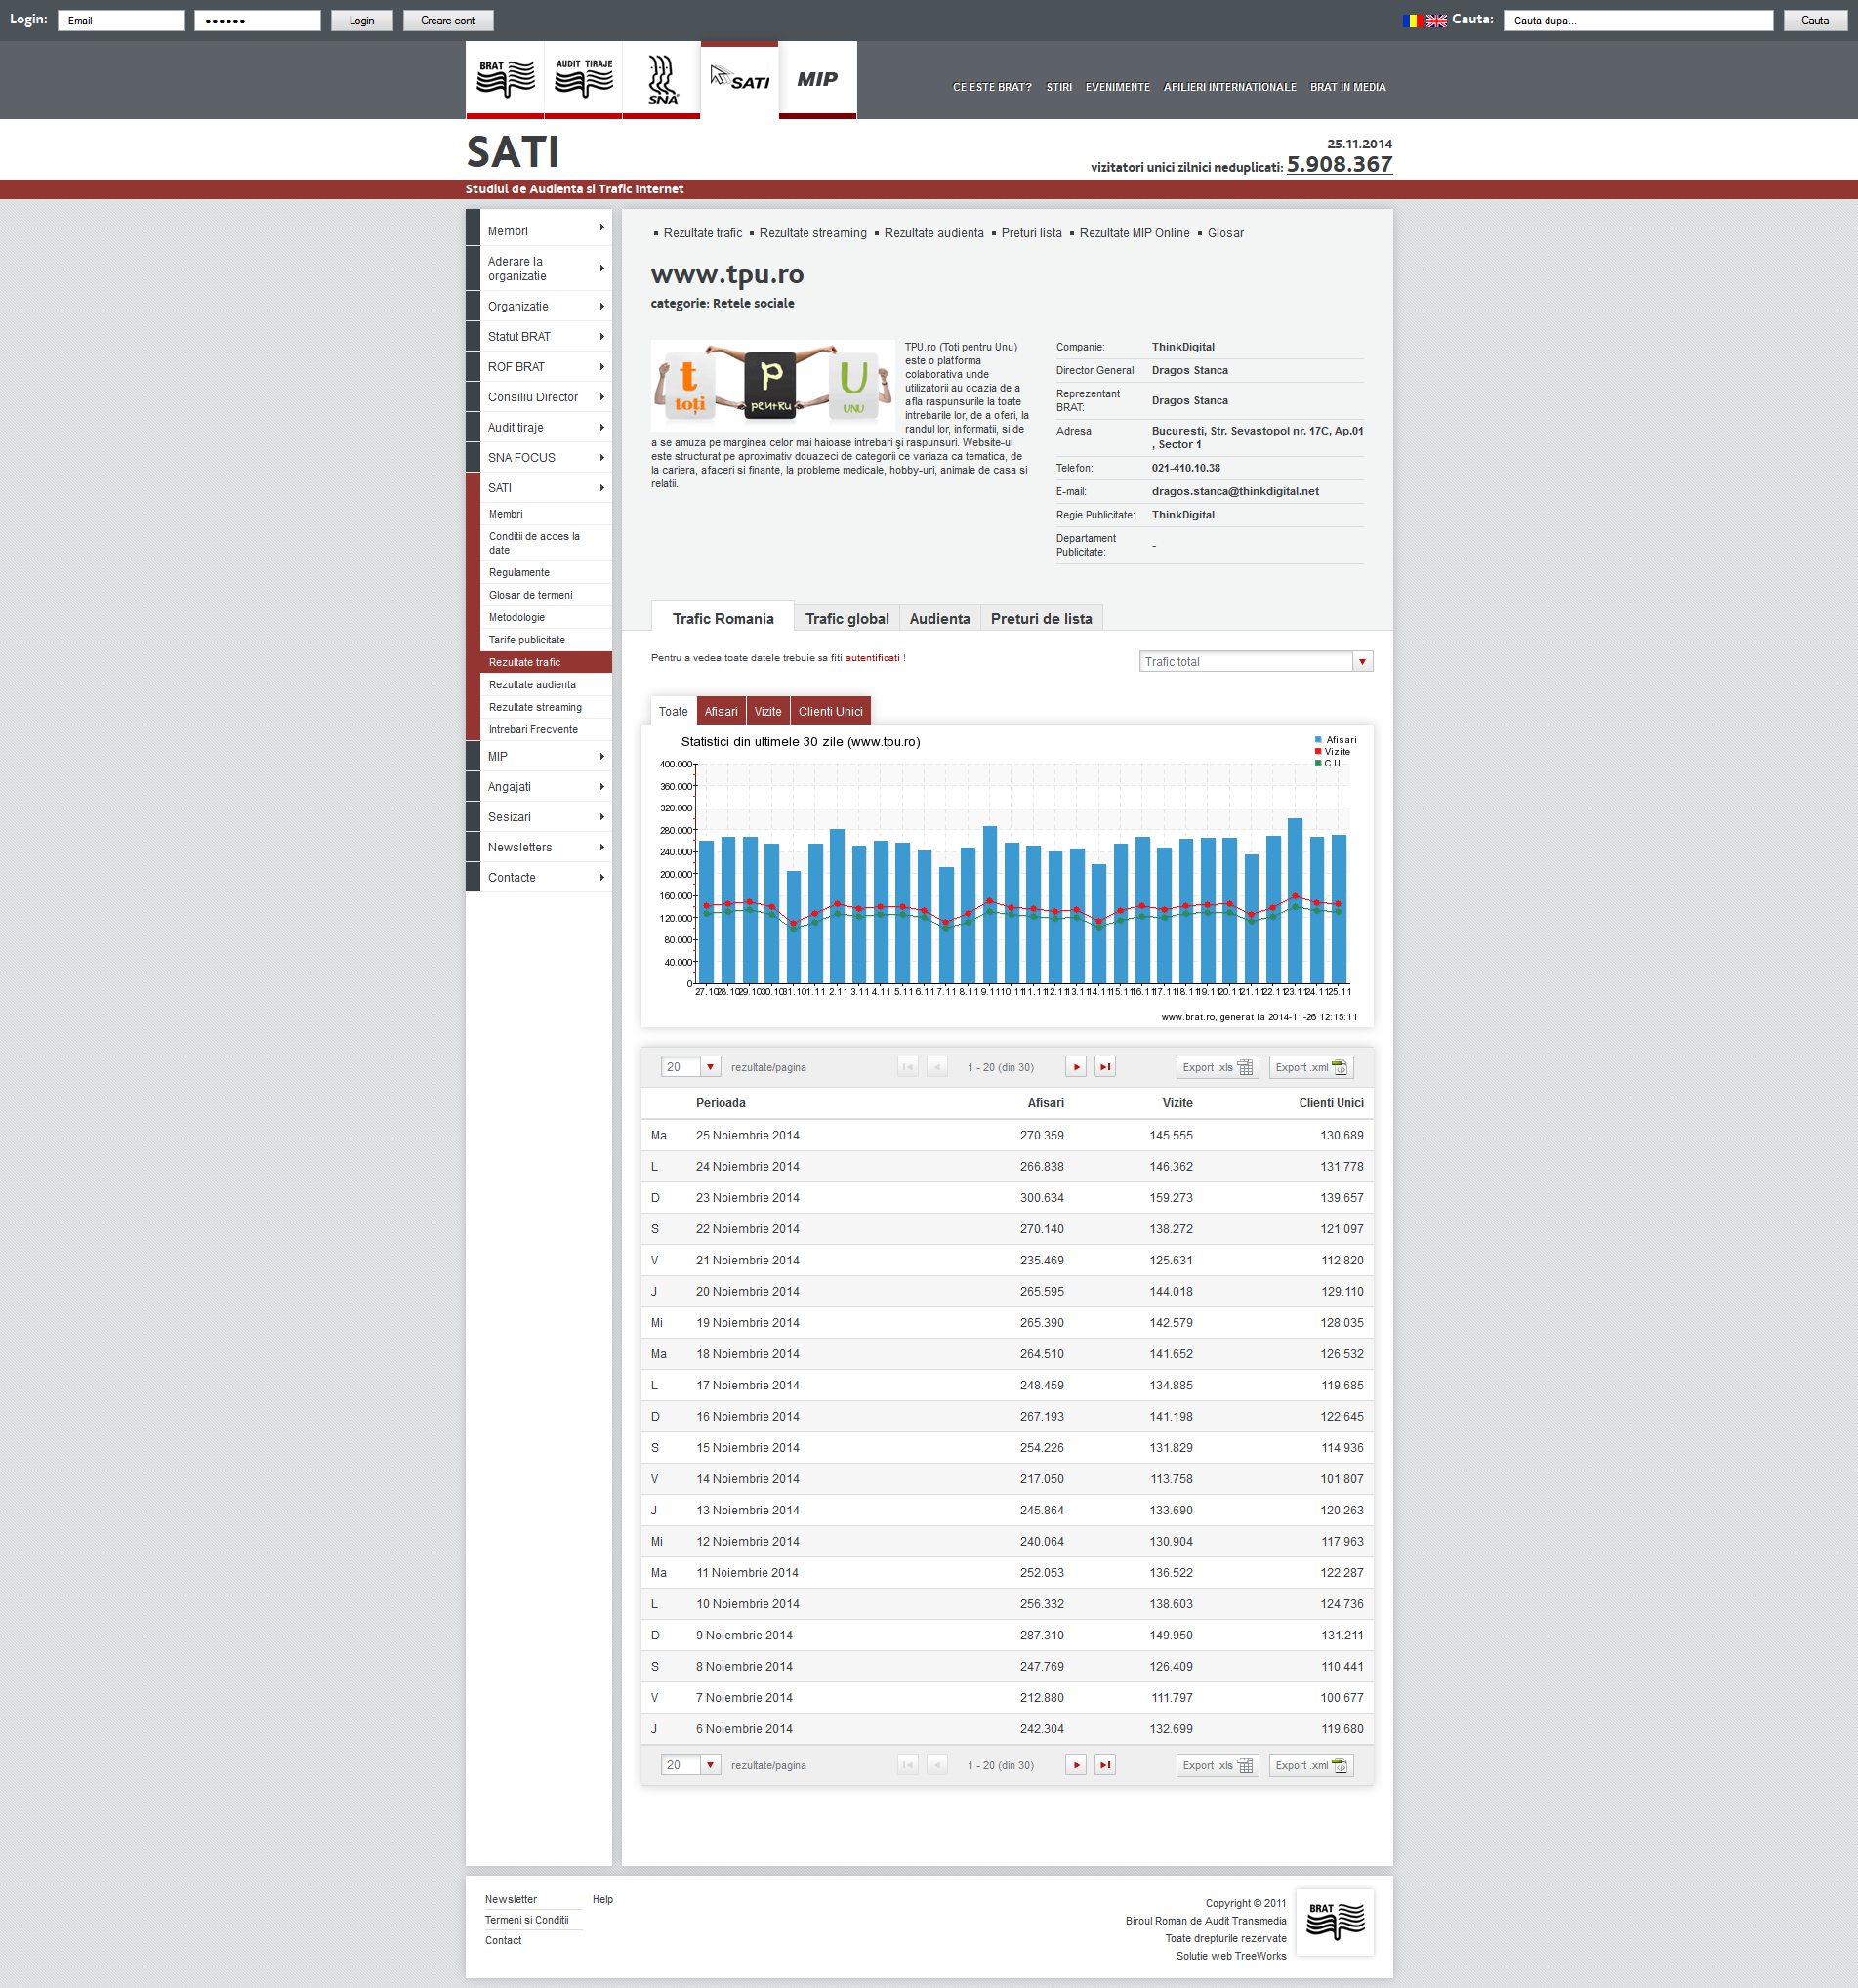Viewport: 1858px width, 1988px height.
Task: Open CE ESTE BRAT? menu item
Action: tap(992, 87)
